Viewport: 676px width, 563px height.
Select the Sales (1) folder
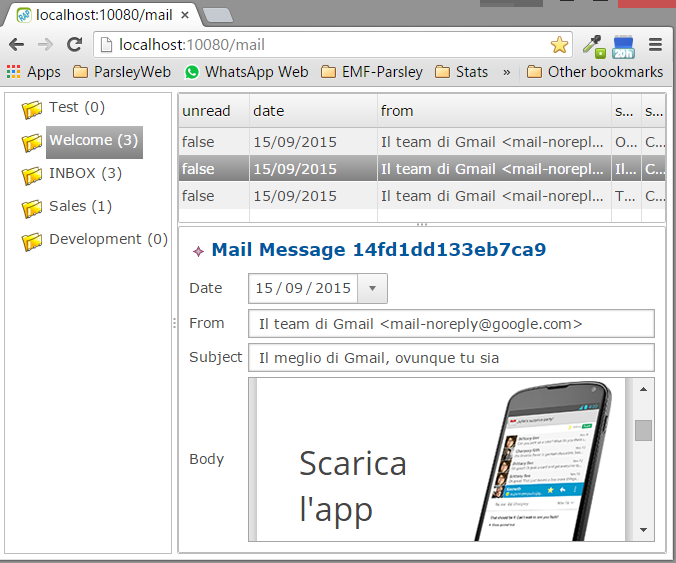click(80, 206)
